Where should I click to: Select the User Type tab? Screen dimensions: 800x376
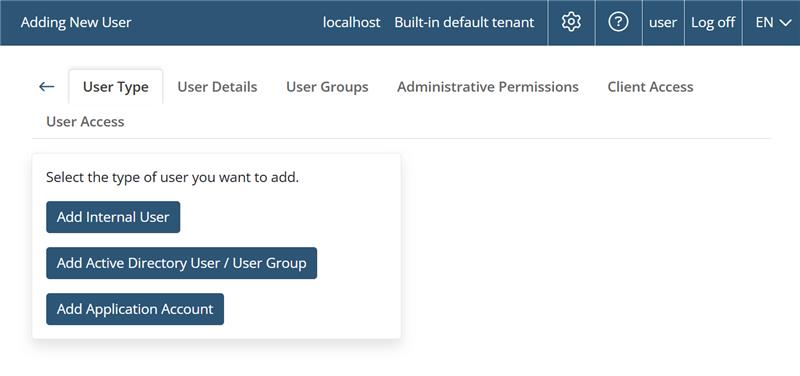(x=116, y=87)
